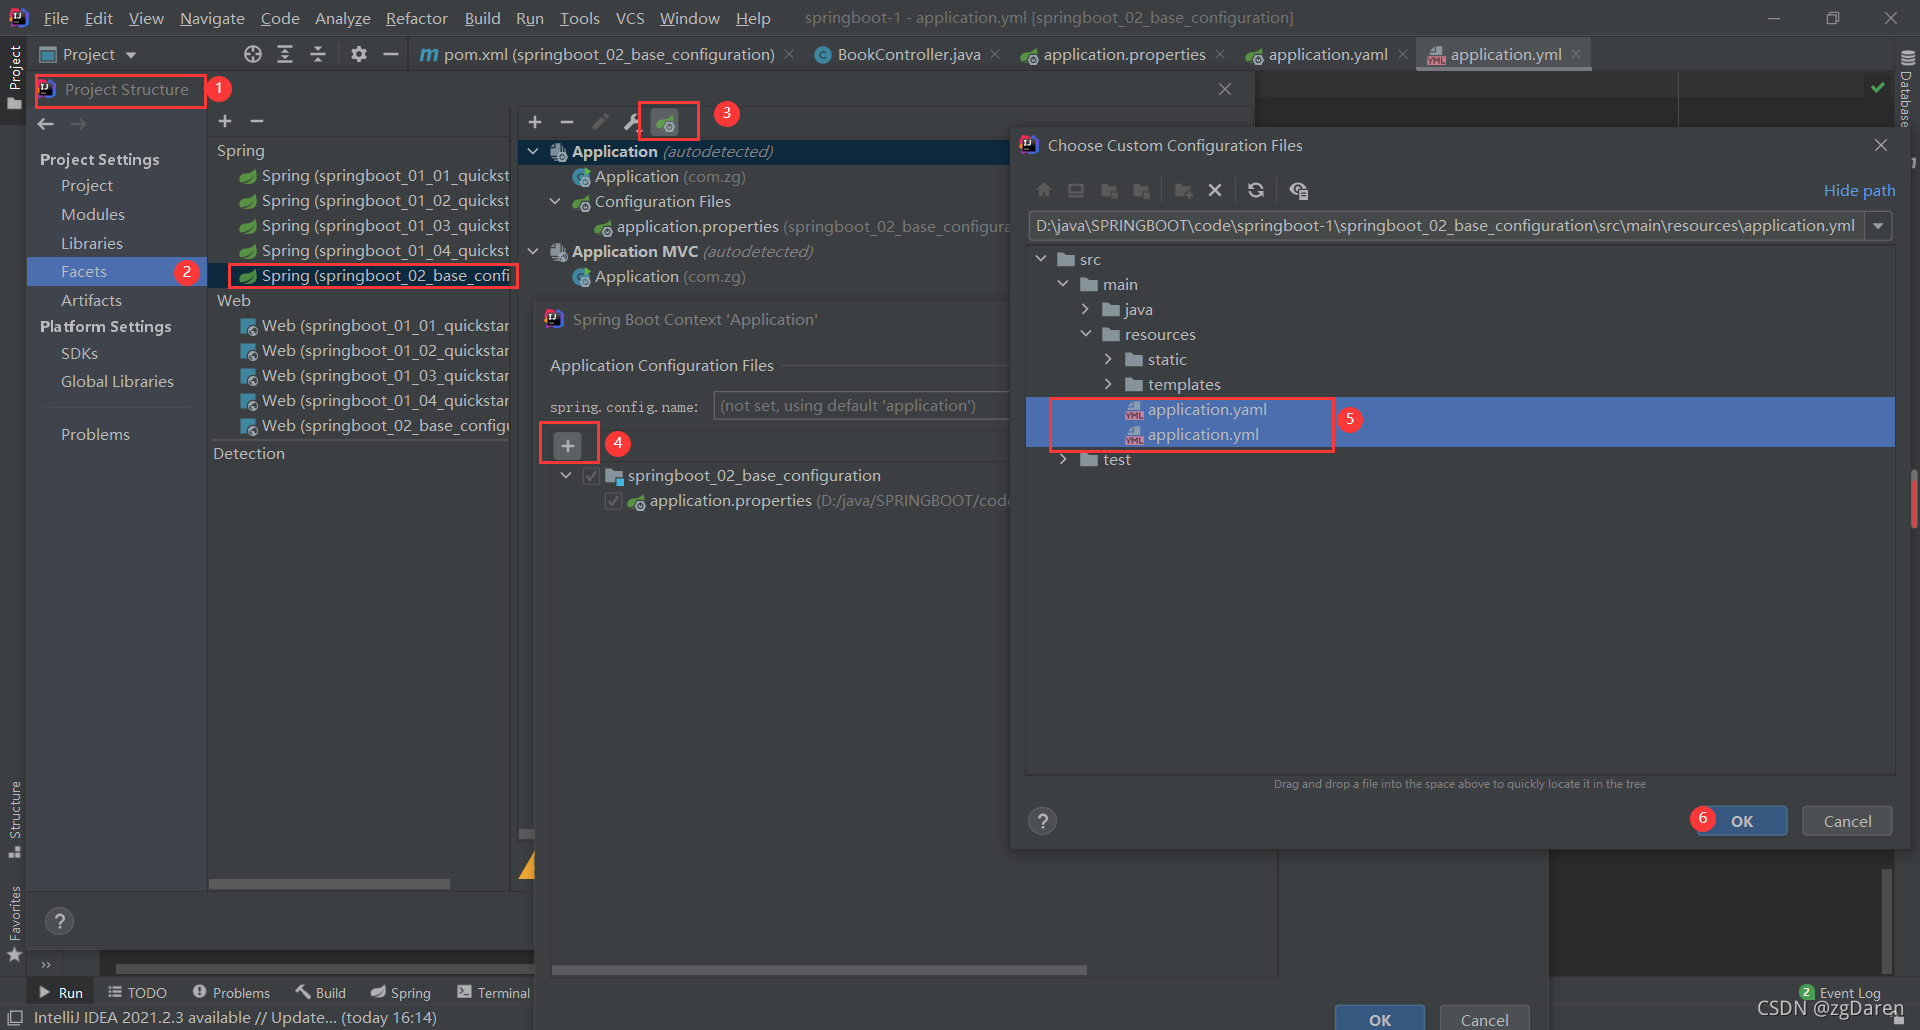Screen dimensions: 1920x1030
Task: Click the Customize Spring Boot icon in facet toolbar
Action: click(x=665, y=122)
